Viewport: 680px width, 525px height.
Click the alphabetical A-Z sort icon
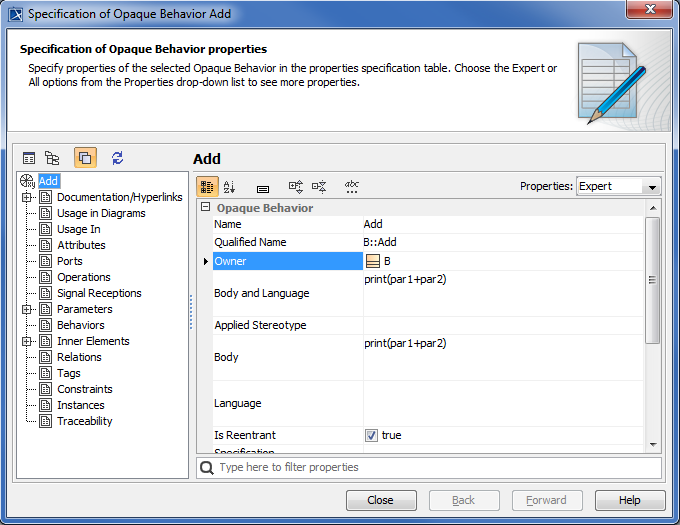229,187
